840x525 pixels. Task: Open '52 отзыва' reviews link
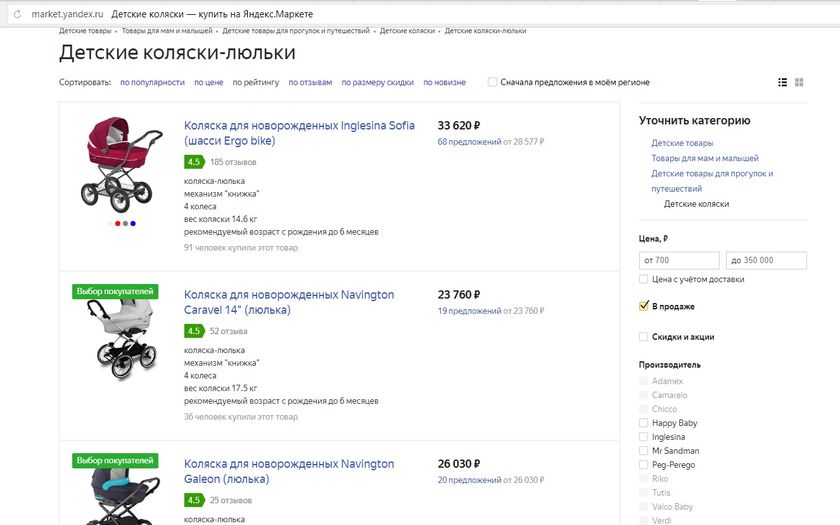tap(229, 331)
